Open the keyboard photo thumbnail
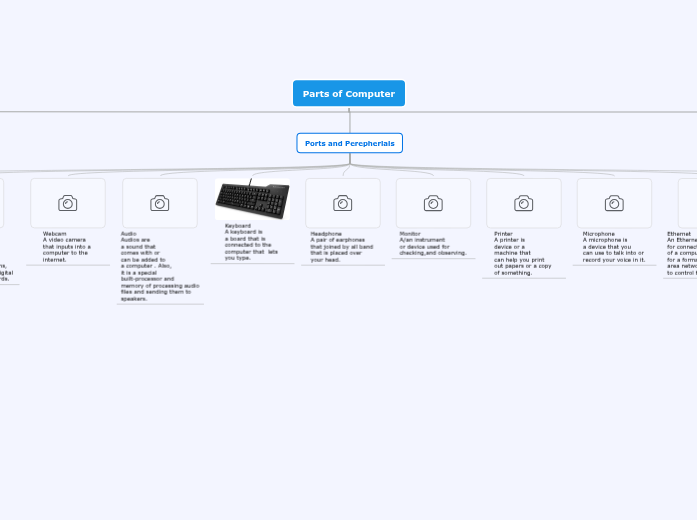Screen dimensions: 697x520 click(252, 199)
